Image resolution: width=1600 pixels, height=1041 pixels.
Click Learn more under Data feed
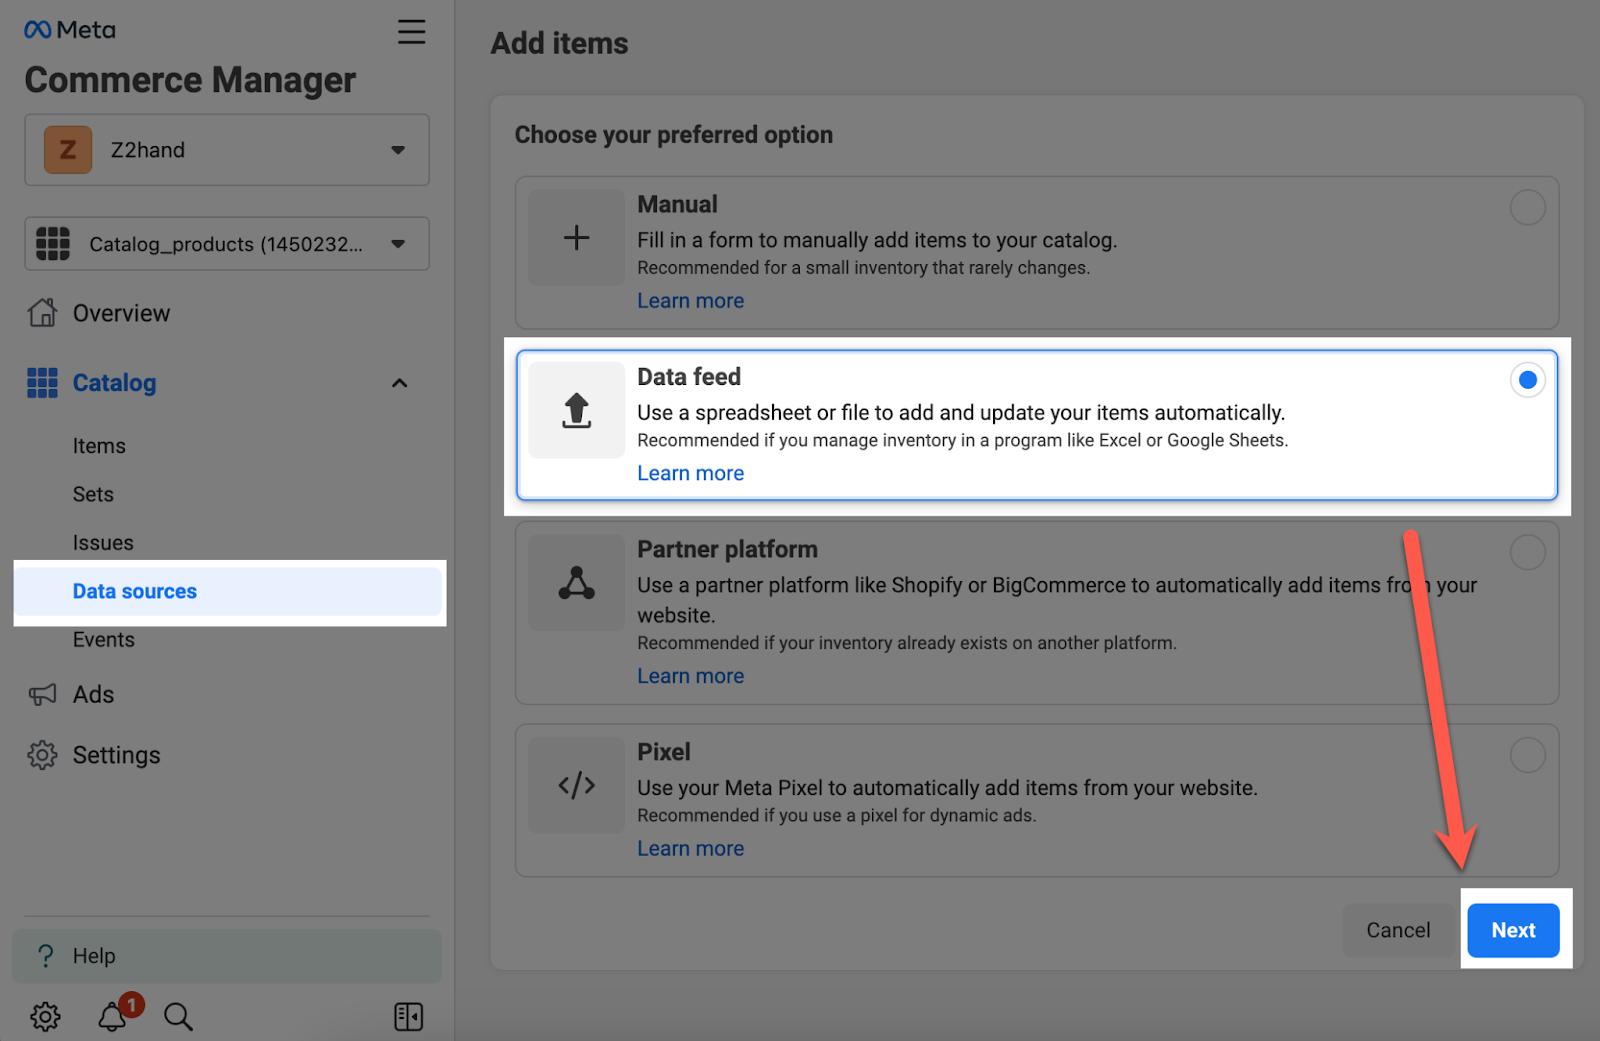pos(690,473)
